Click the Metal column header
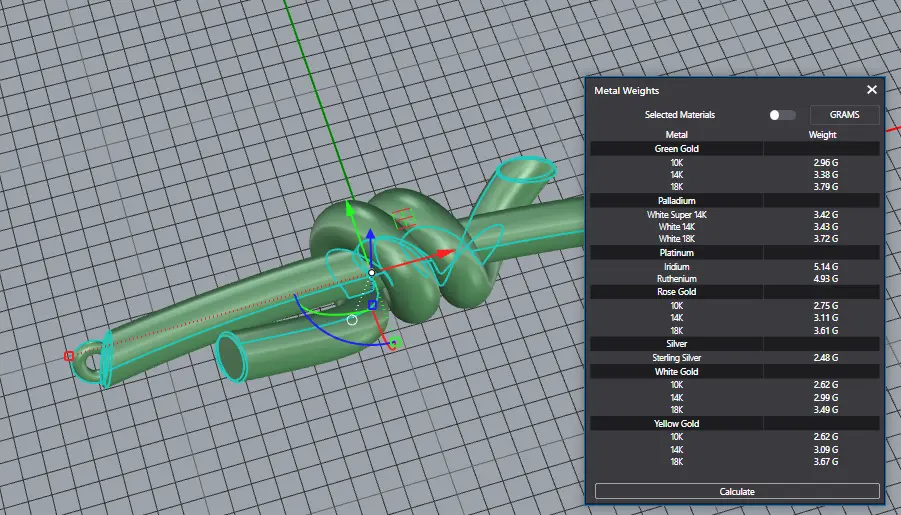Screen dimensions: 901x515 (x=676, y=134)
